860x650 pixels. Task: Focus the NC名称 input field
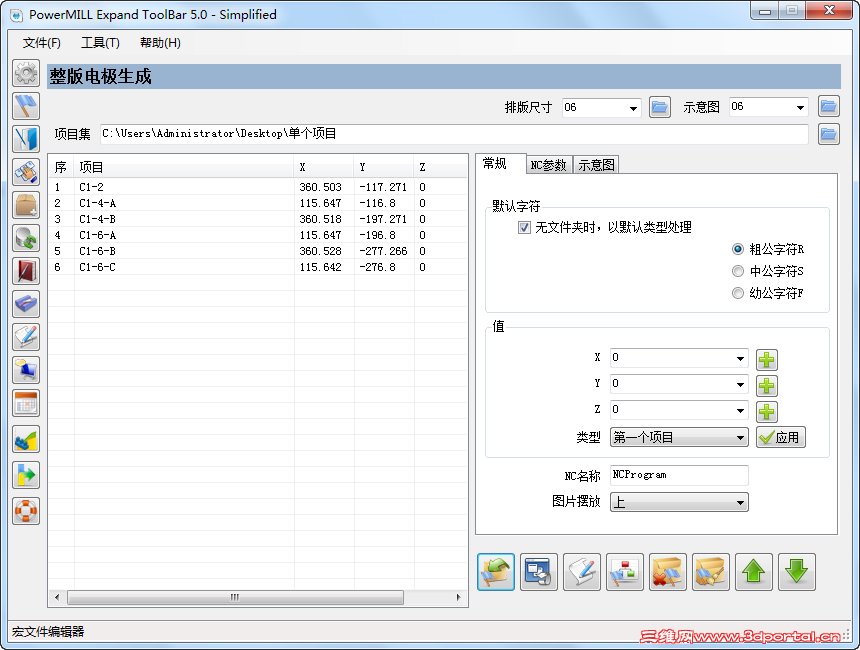point(679,475)
